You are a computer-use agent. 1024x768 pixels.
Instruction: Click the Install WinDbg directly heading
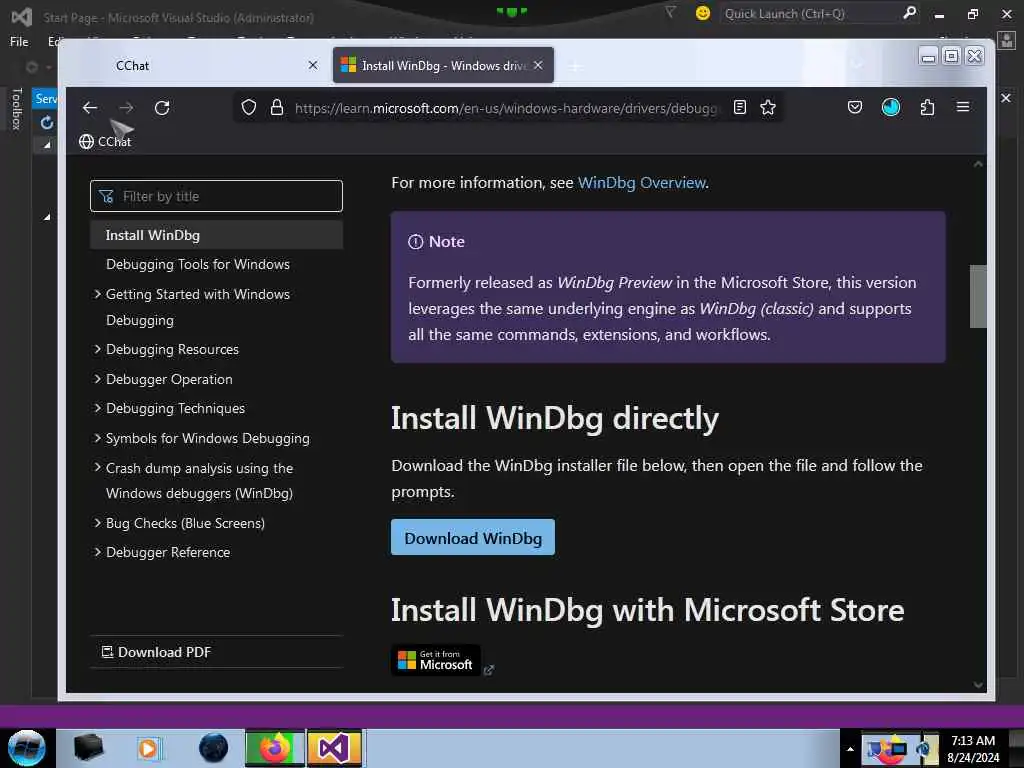[554, 418]
